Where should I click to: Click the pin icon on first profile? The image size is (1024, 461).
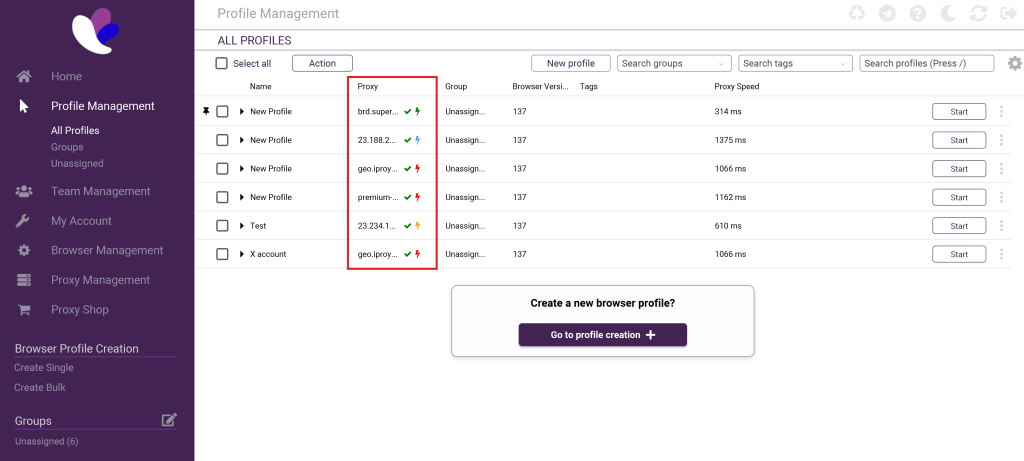(206, 111)
